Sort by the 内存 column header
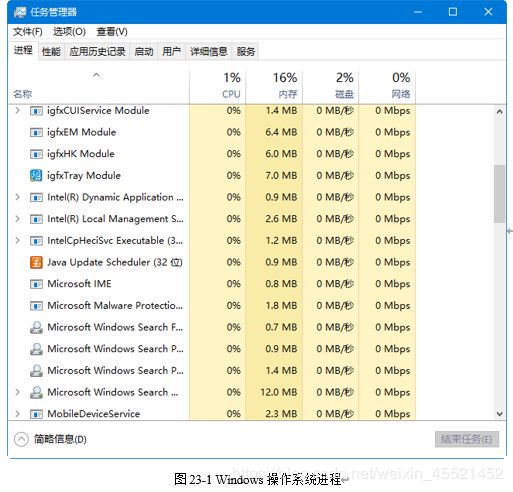 (x=274, y=86)
